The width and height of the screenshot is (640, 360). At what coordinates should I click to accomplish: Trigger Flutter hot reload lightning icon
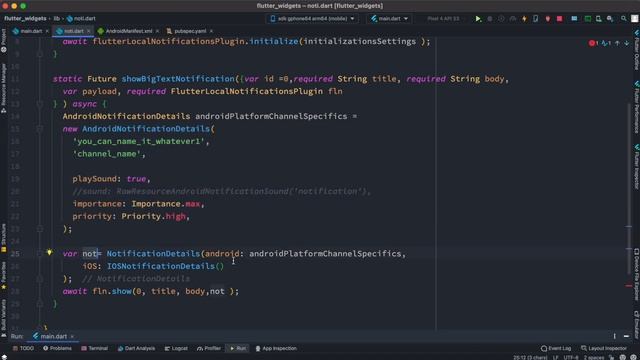524,19
